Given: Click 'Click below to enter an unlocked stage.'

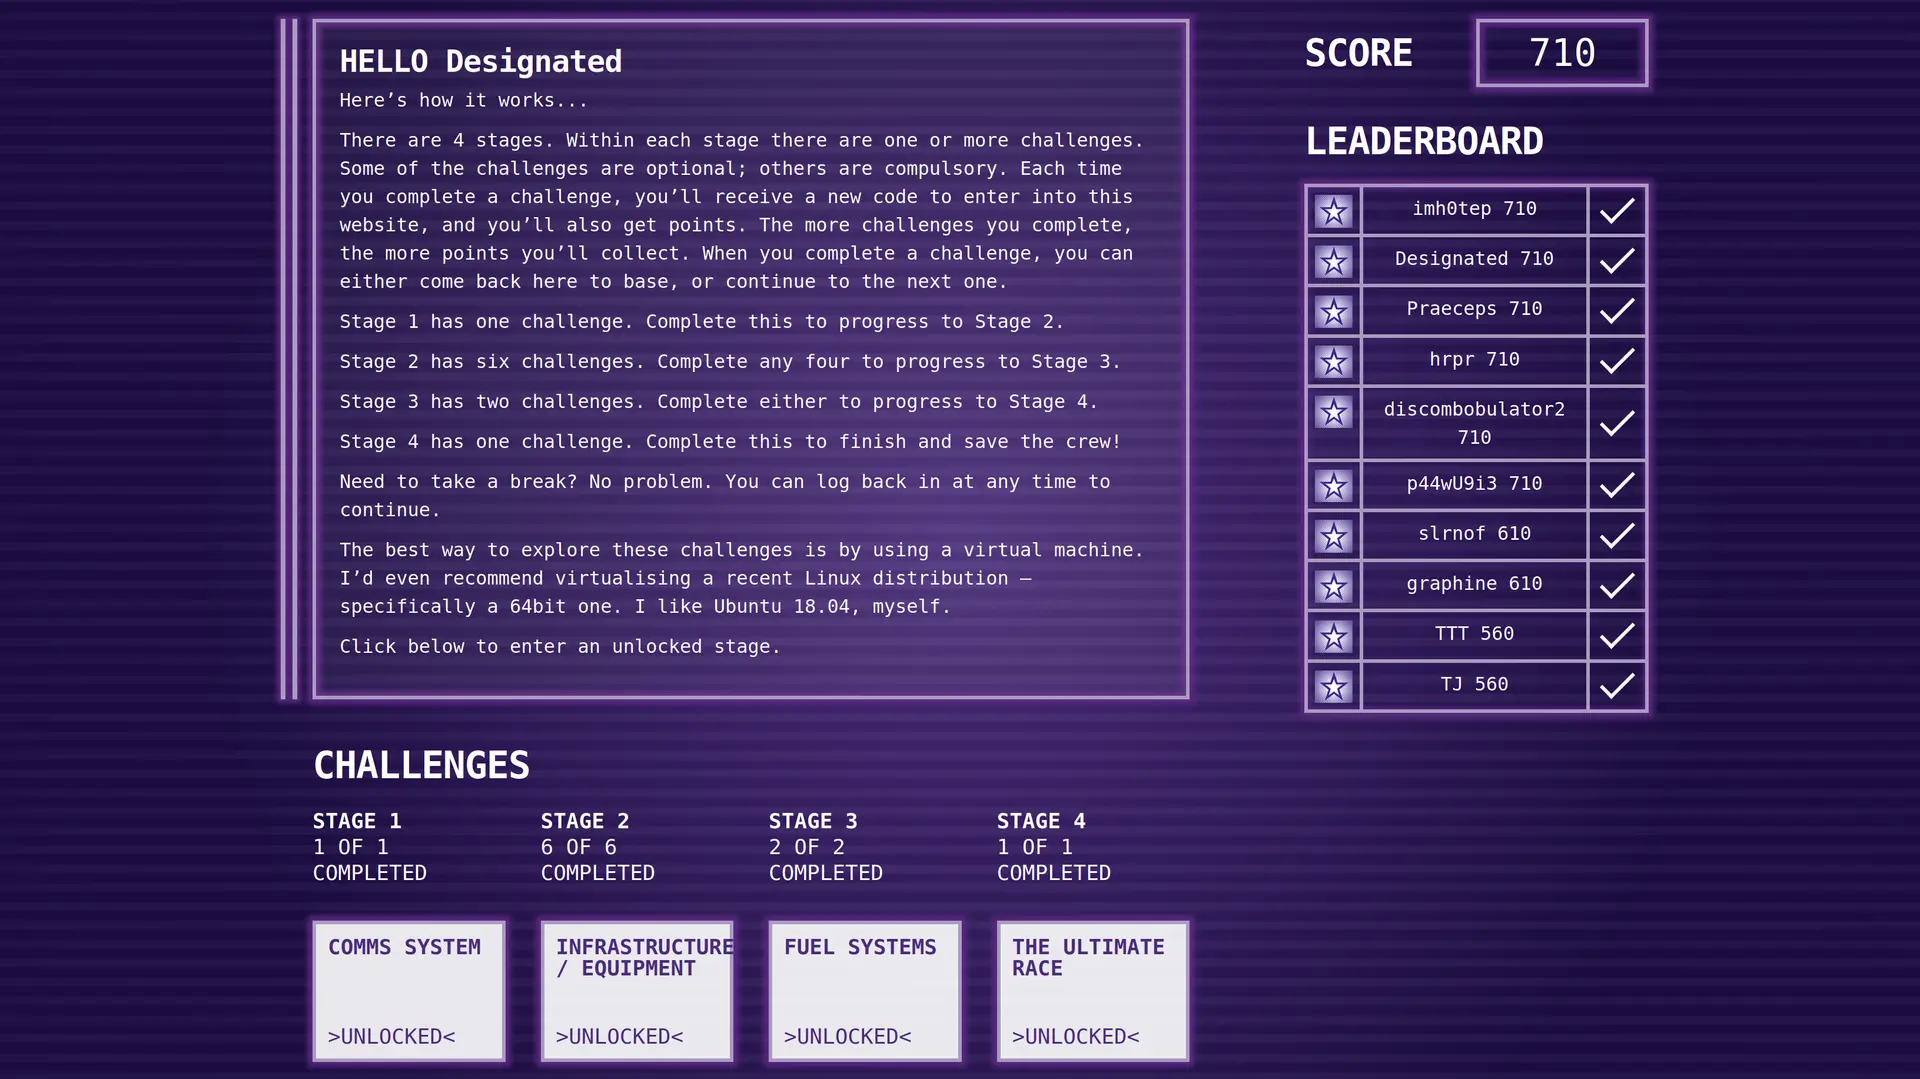Looking at the screenshot, I should 559,647.
